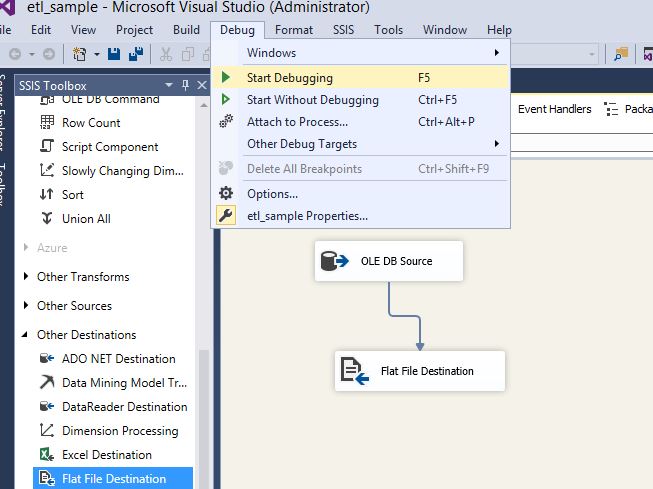
Task: Click the Sort transform in toolbox
Action: pyautogui.click(x=72, y=195)
